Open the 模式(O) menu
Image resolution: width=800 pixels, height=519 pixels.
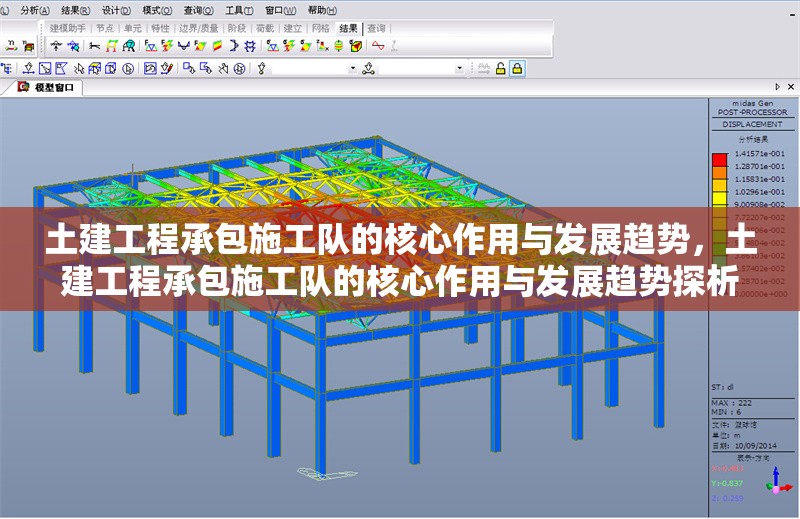point(157,10)
